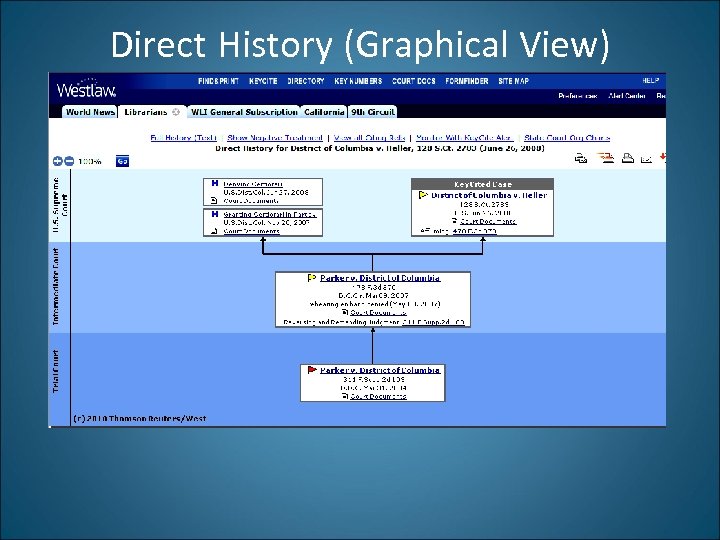This screenshot has height=540, width=720.
Task: Click the zoom in plus icon
Action: pos(57,161)
